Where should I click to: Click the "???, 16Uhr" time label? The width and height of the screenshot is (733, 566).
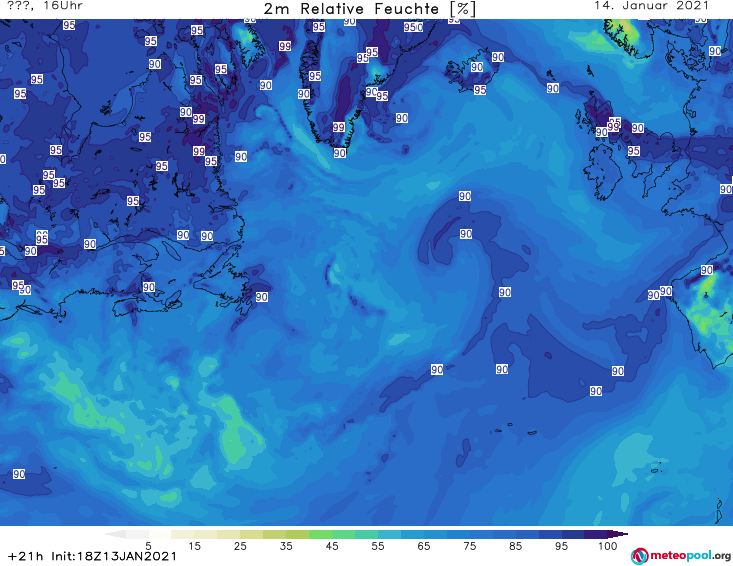pos(45,6)
